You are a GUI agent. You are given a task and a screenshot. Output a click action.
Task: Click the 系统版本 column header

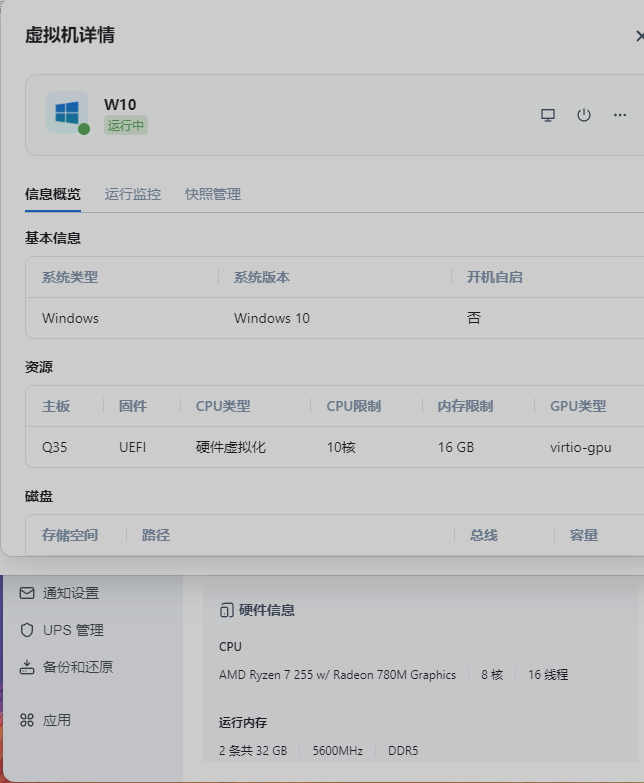point(262,277)
